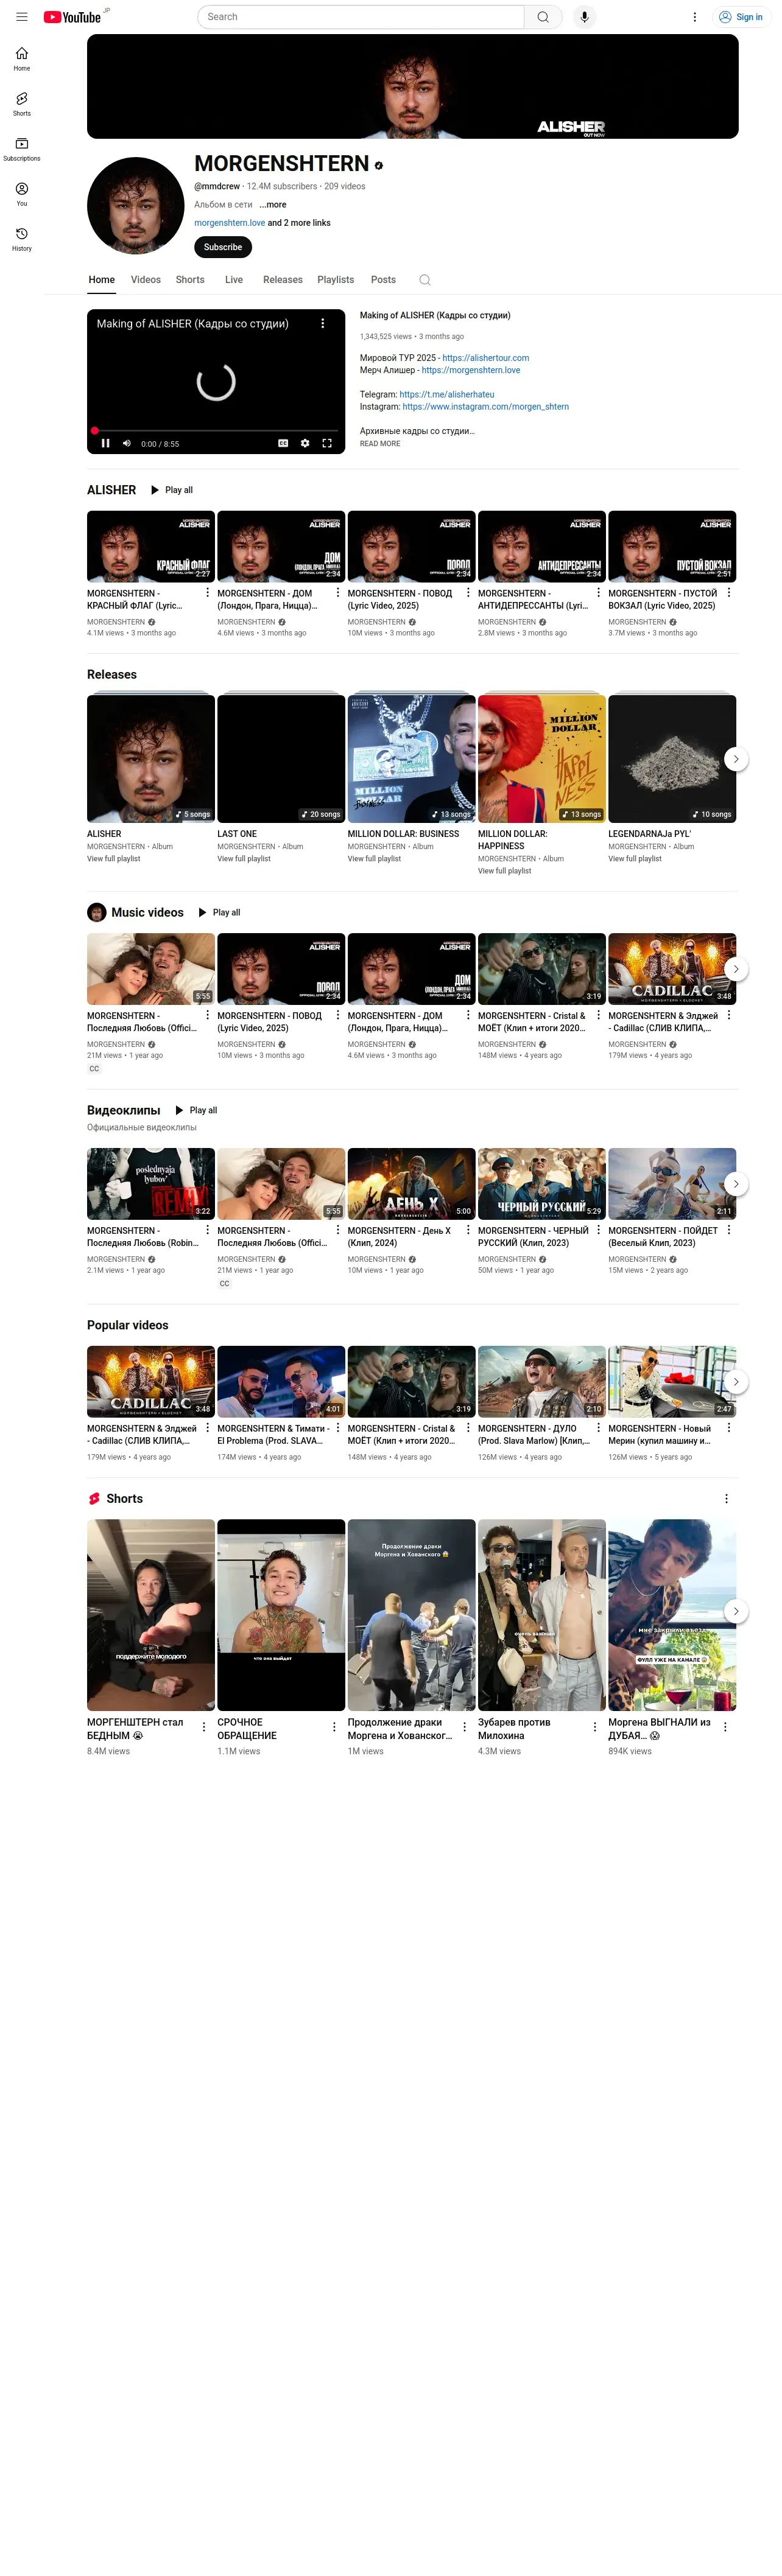This screenshot has height=2576, width=782.
Task: Open Subscriptions in the sidebar
Action: [x=22, y=149]
